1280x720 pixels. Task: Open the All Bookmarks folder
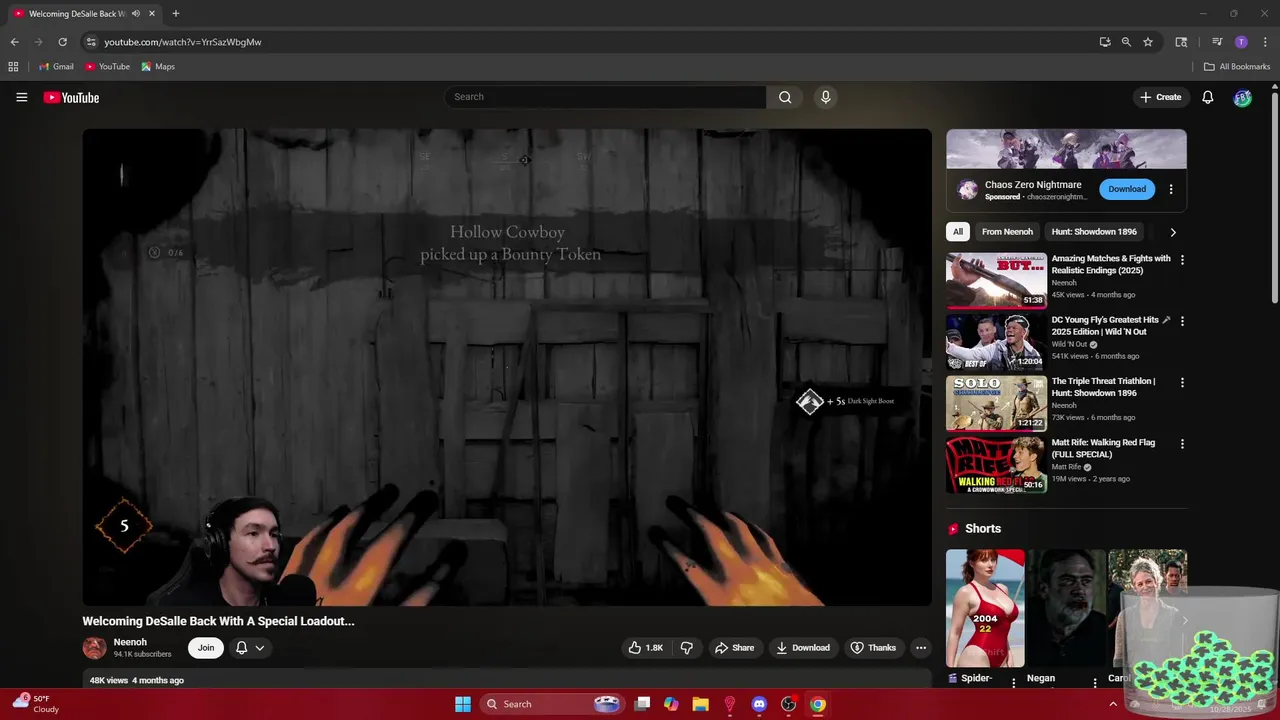(x=1236, y=67)
